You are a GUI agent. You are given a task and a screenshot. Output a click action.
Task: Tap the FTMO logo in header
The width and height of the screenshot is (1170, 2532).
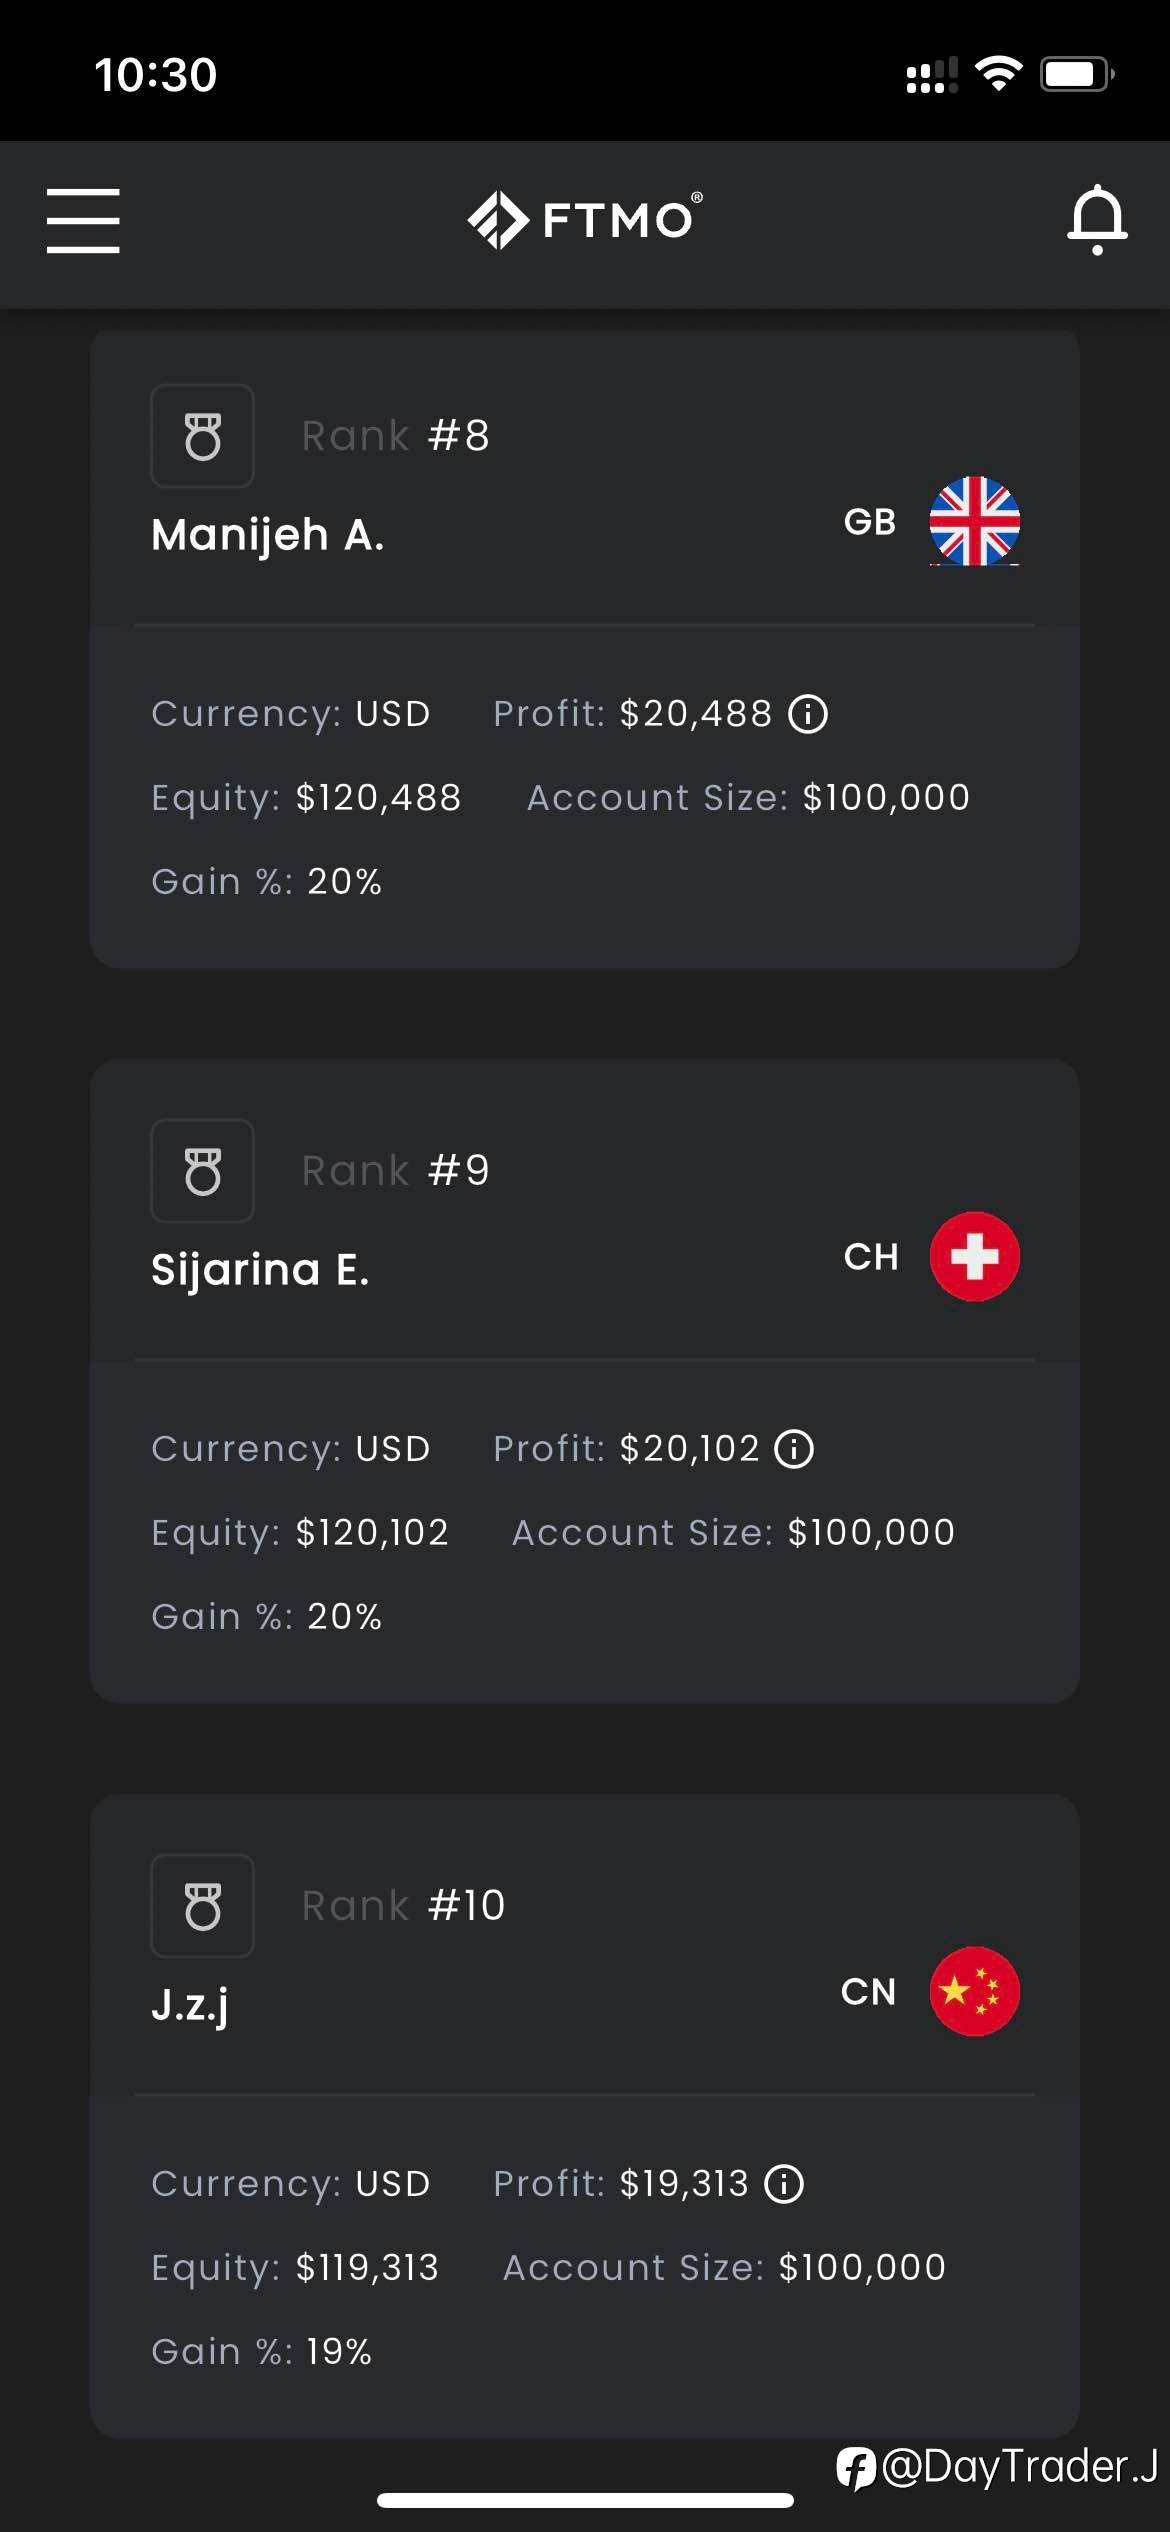(x=585, y=219)
